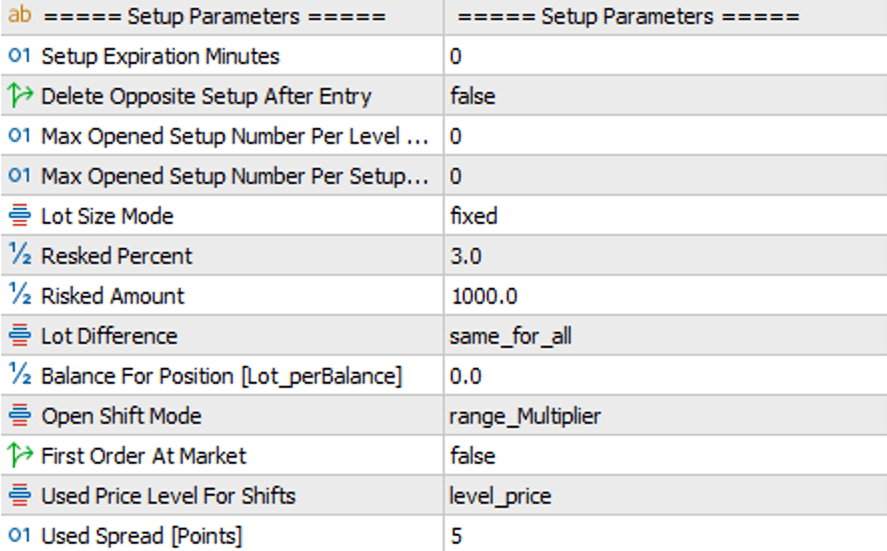887x551 pixels.
Task: Click integer icon beside Used Spread [Points]
Action: [x=19, y=535]
